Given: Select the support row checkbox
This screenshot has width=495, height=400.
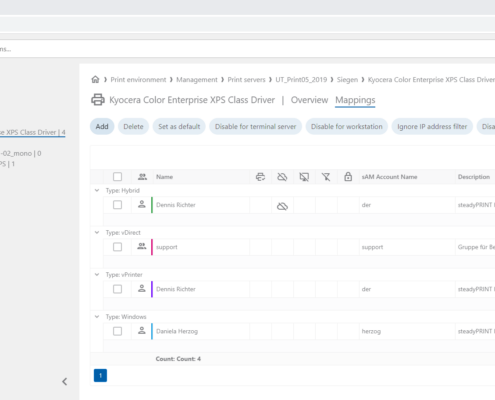Looking at the screenshot, I should tap(117, 247).
